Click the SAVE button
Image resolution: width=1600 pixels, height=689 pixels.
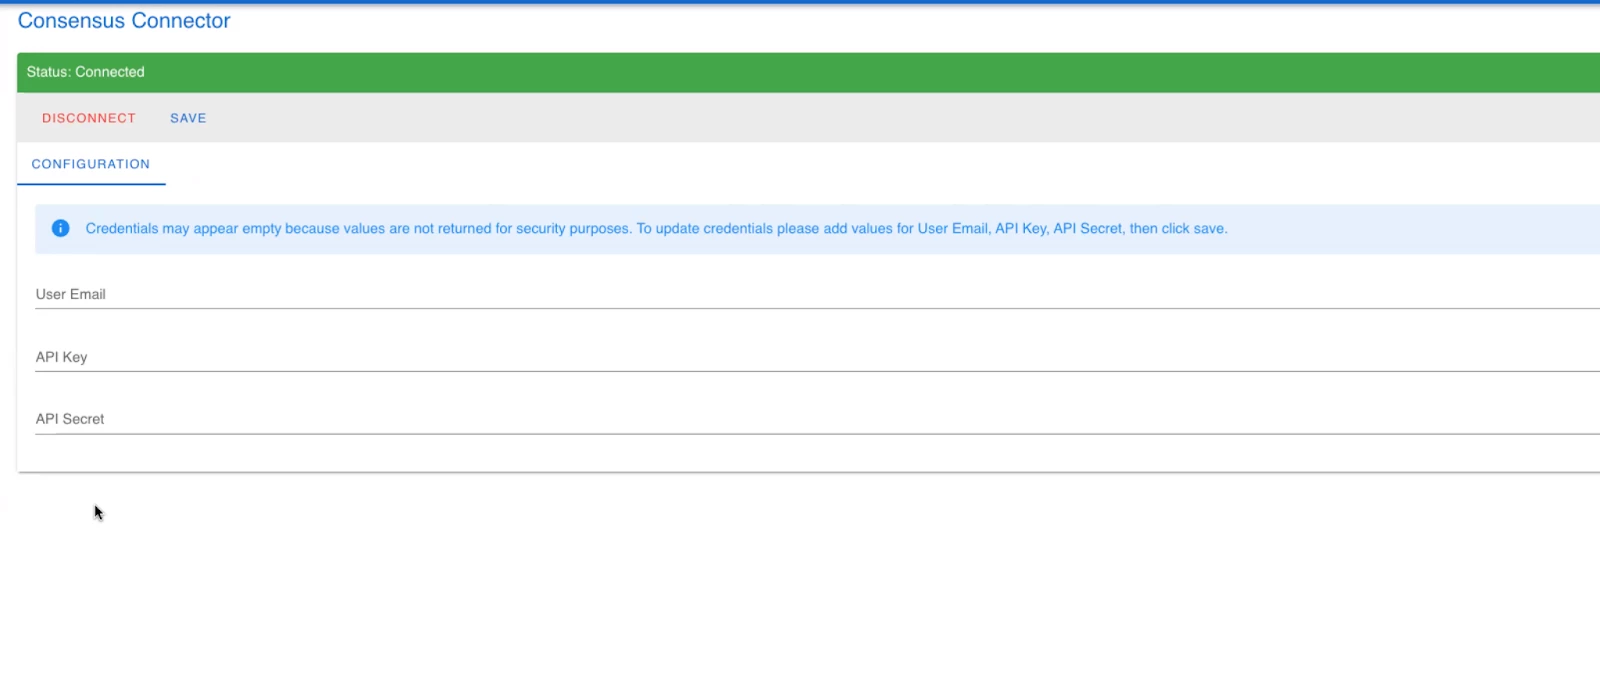point(188,118)
